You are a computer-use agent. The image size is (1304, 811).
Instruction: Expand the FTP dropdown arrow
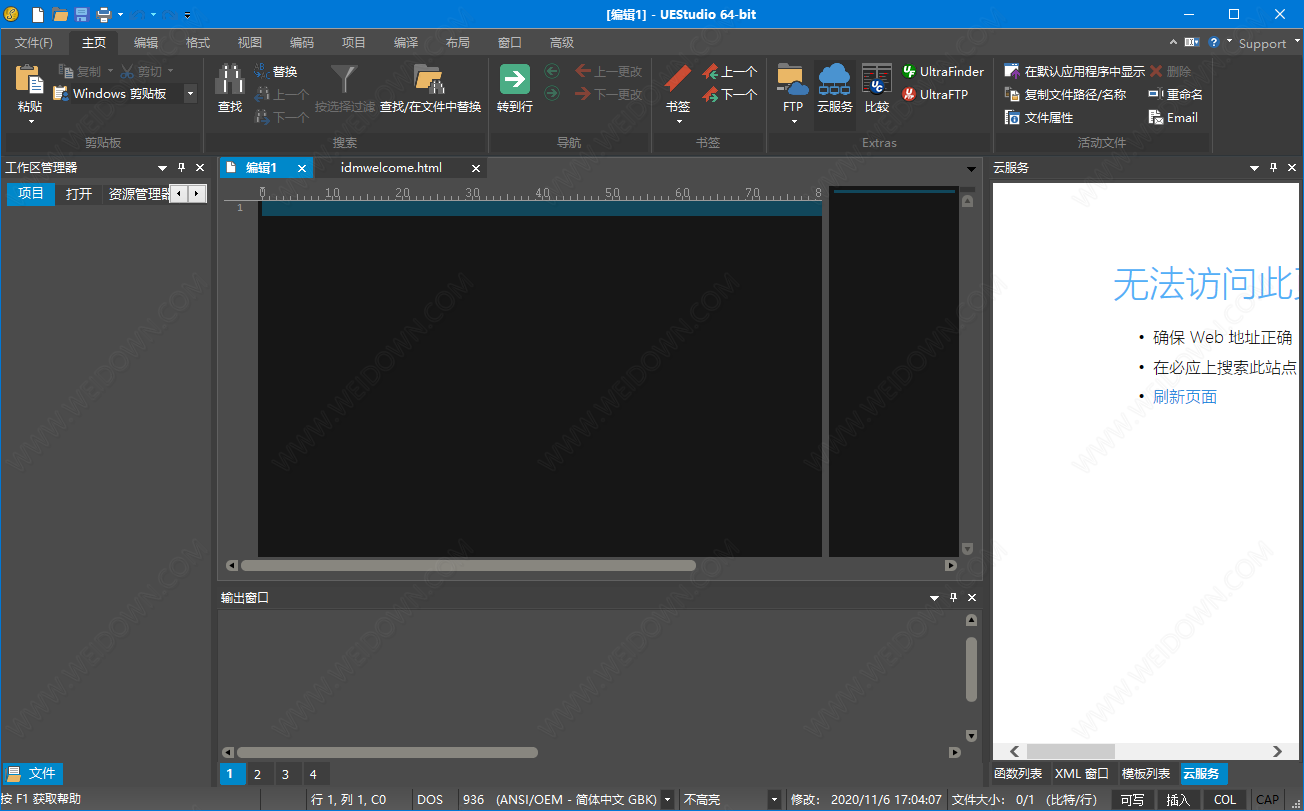[x=793, y=122]
